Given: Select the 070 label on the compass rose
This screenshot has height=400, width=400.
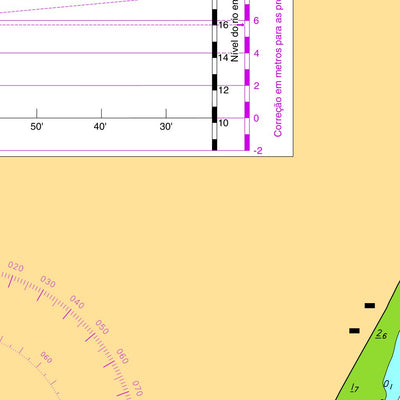Looking at the screenshot, I should pos(138,388).
